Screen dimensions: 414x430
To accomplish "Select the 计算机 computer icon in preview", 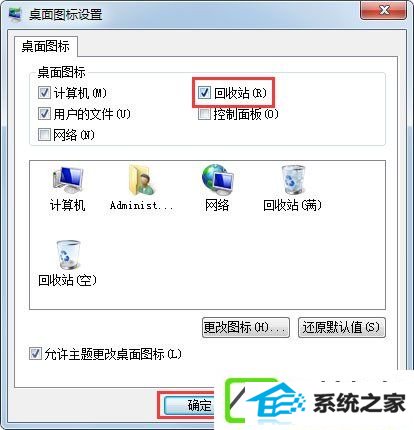I will point(68,179).
